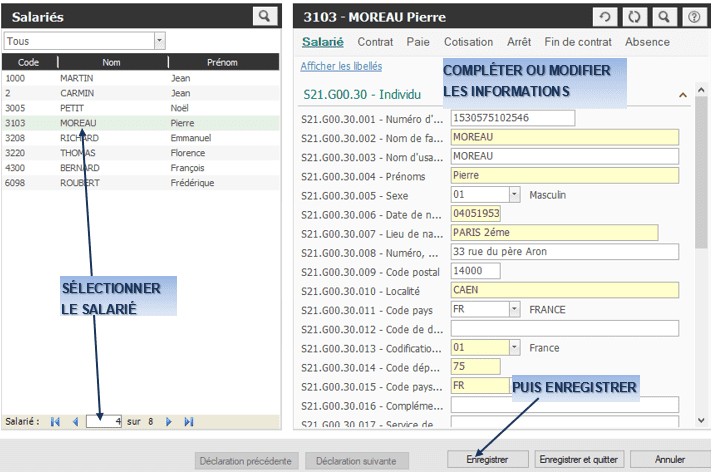Go to next salarié record

pyautogui.click(x=169, y=422)
